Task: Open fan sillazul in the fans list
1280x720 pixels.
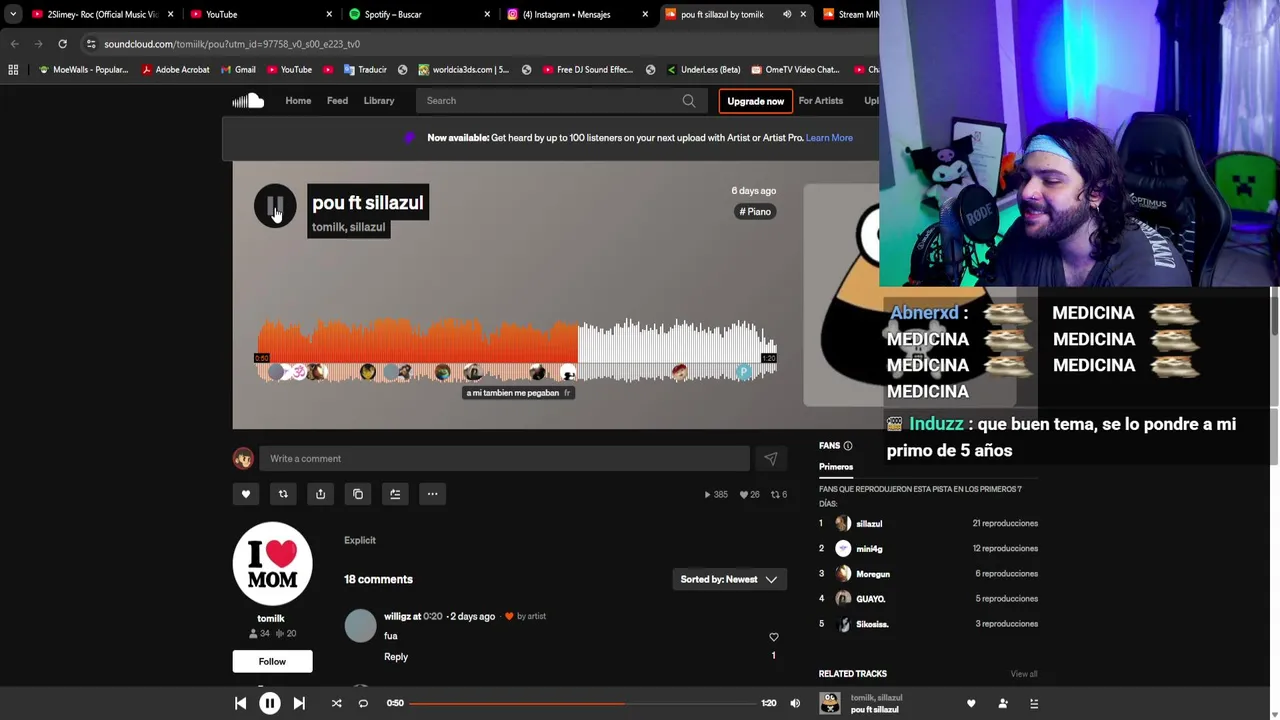Action: click(869, 524)
